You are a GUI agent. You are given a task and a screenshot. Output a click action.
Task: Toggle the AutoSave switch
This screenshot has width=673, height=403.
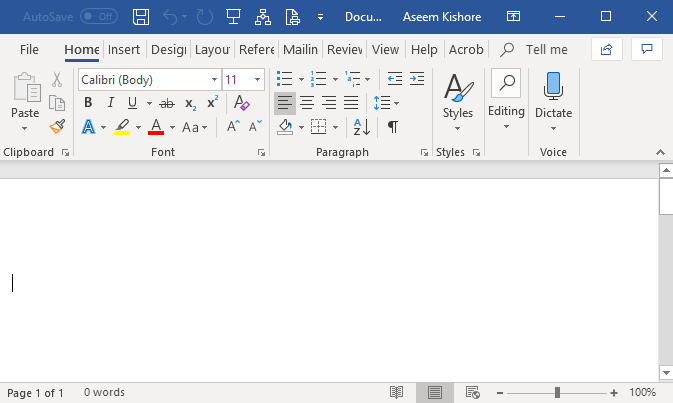(99, 17)
